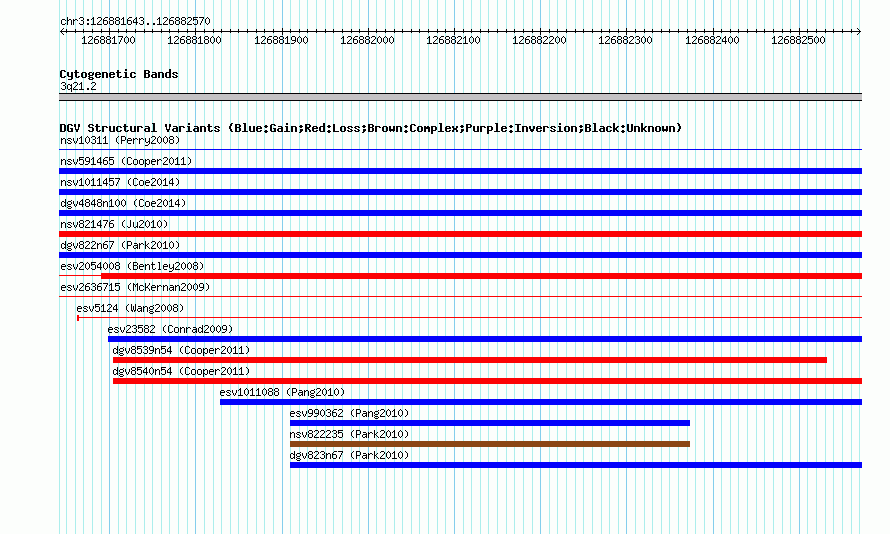Click ruler position 126882500

click(798, 40)
